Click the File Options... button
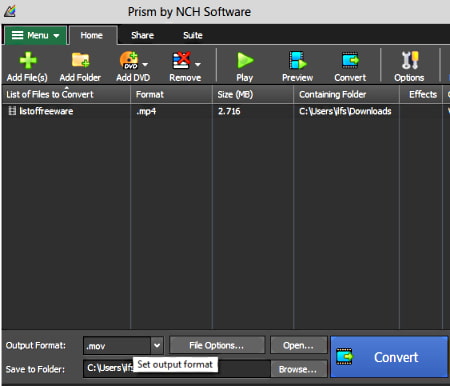The width and height of the screenshot is (450, 386). click(x=217, y=345)
